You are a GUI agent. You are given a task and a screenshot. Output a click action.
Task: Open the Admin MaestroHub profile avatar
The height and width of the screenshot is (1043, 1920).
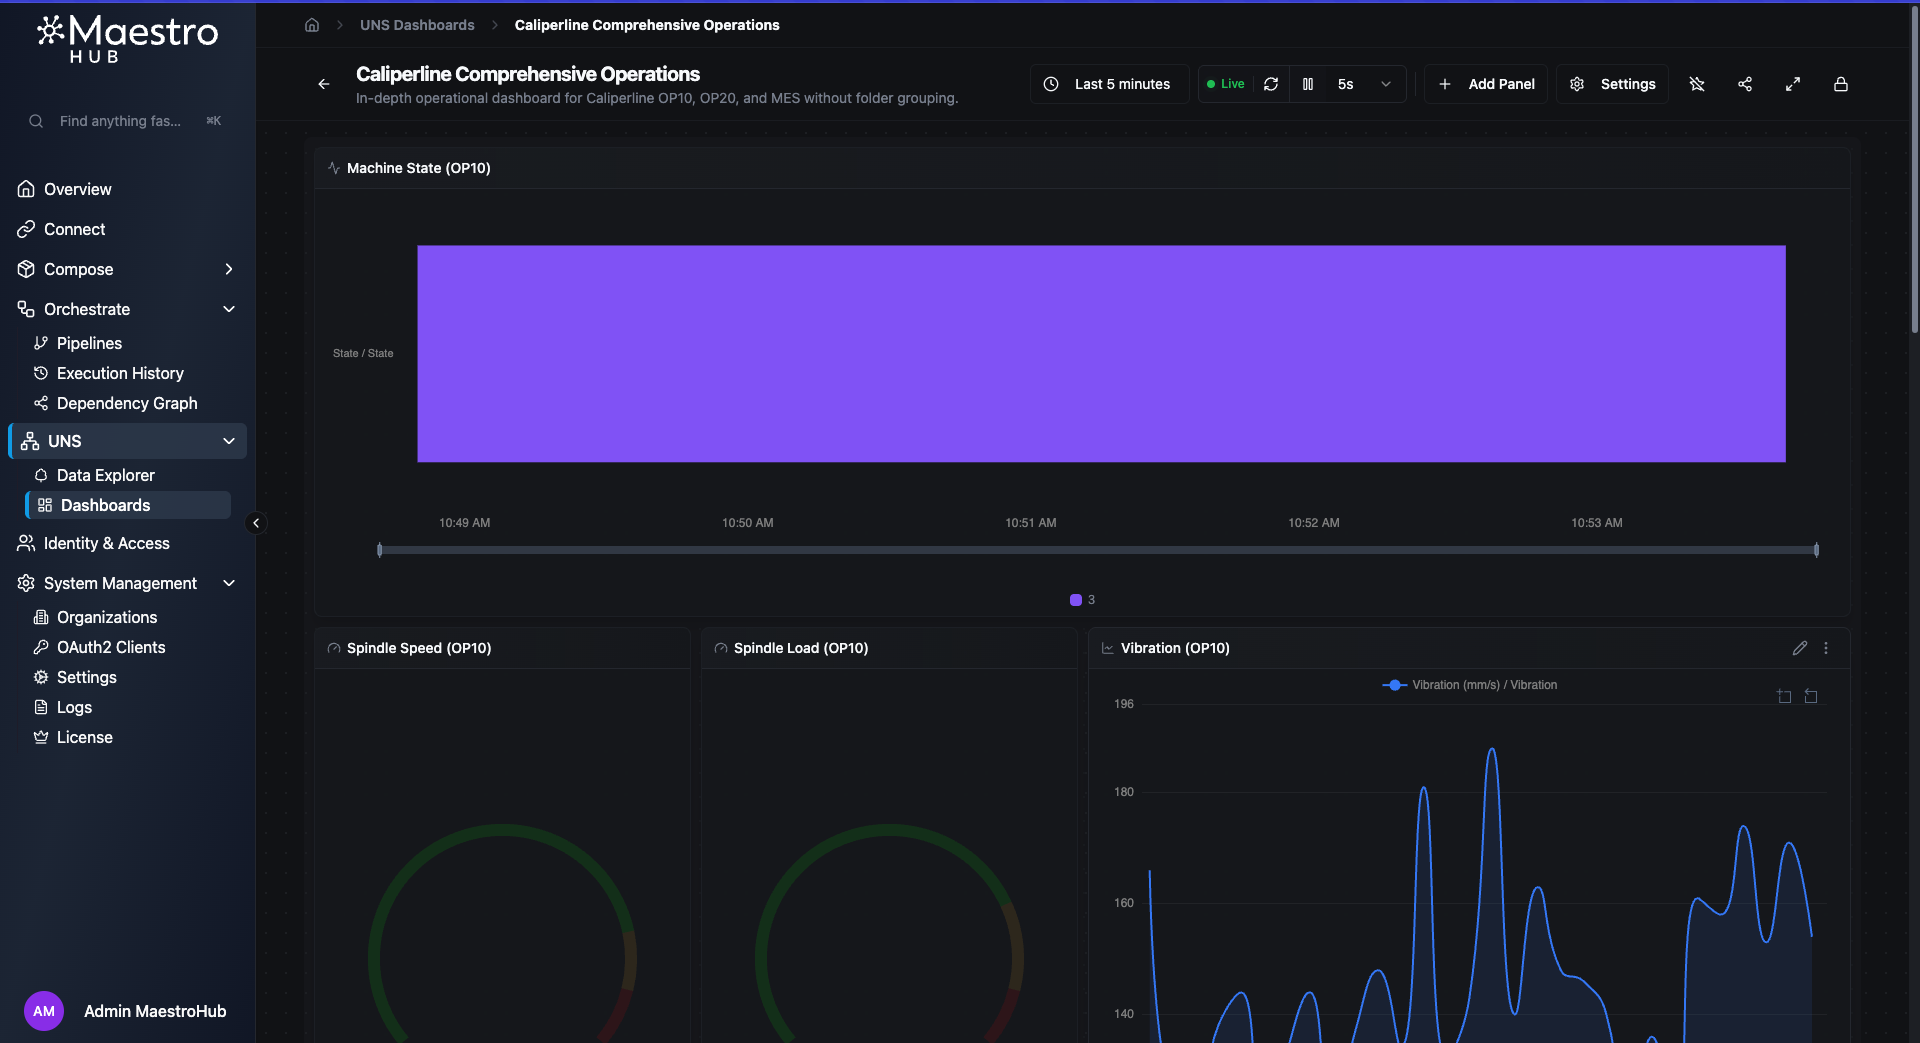point(44,1011)
